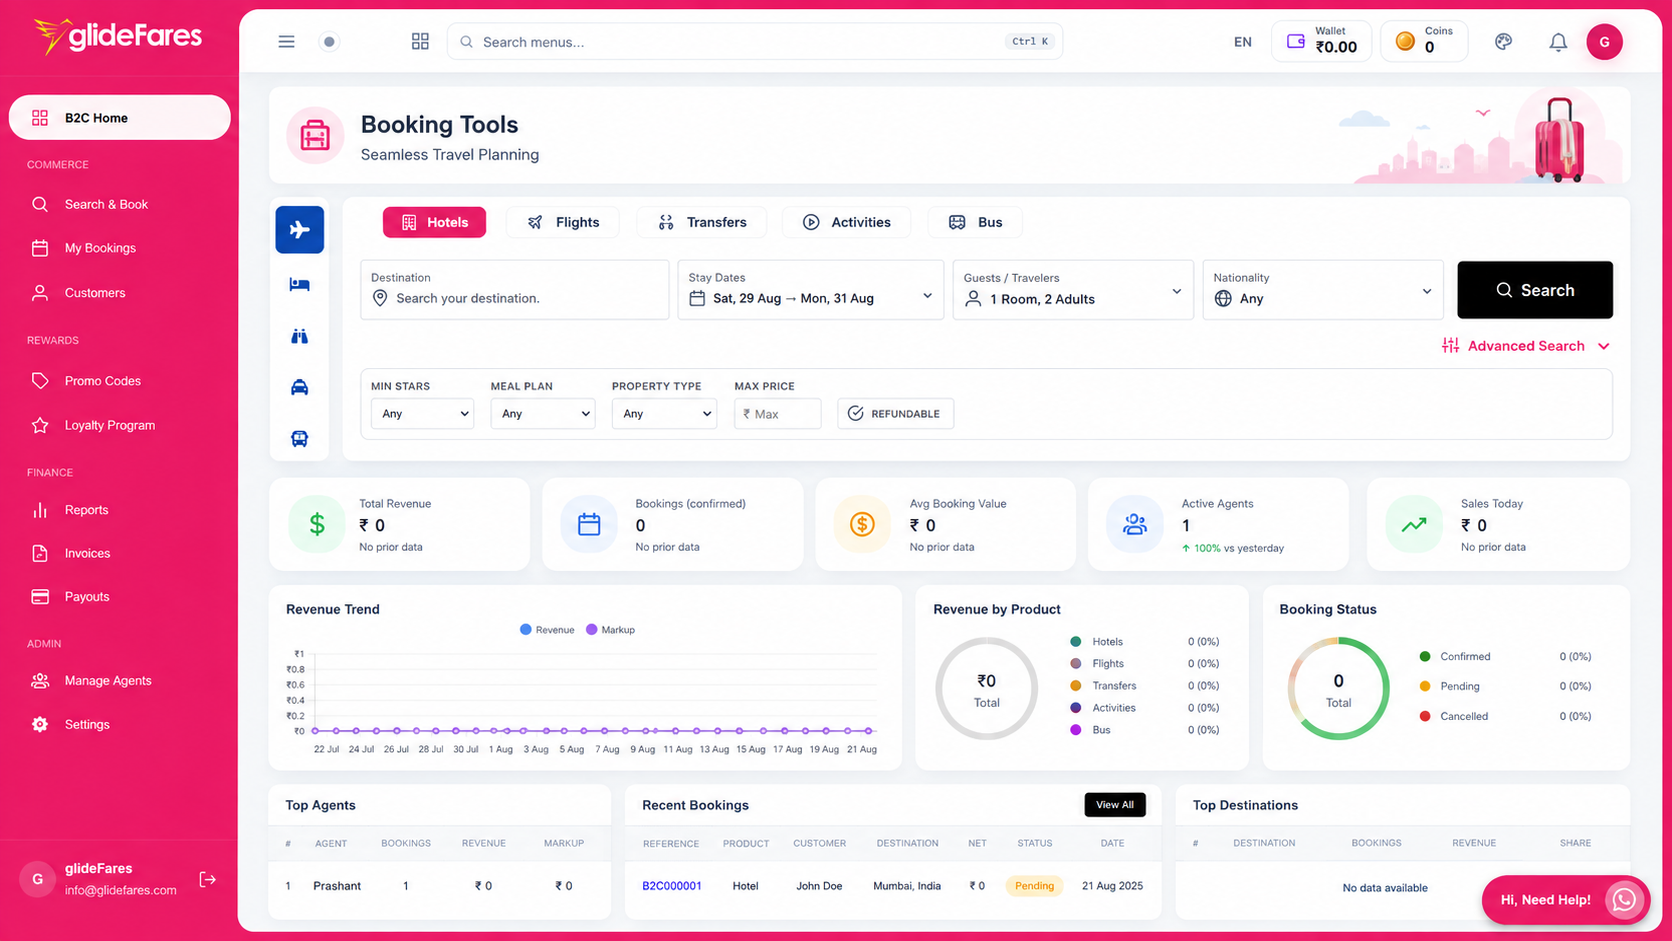
Task: Open the Min Stars dropdown
Action: point(422,414)
